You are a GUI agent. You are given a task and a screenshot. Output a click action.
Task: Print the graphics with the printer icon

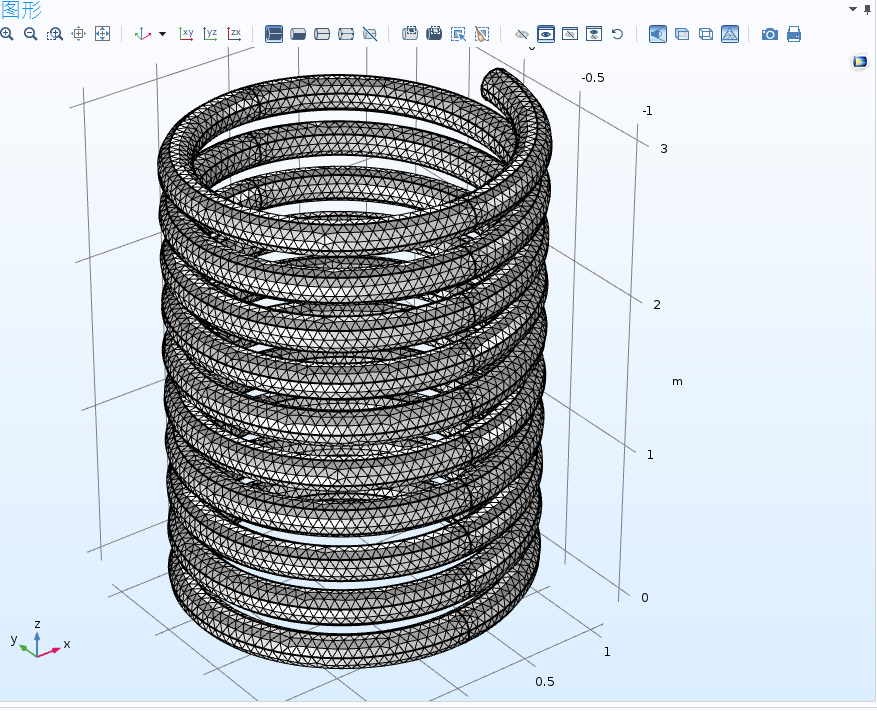click(x=794, y=34)
